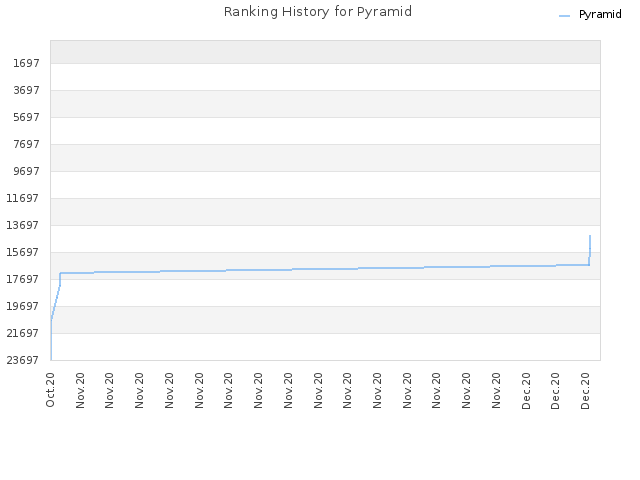Click the y-axis label 19697
The width and height of the screenshot is (640, 480).
23,306
